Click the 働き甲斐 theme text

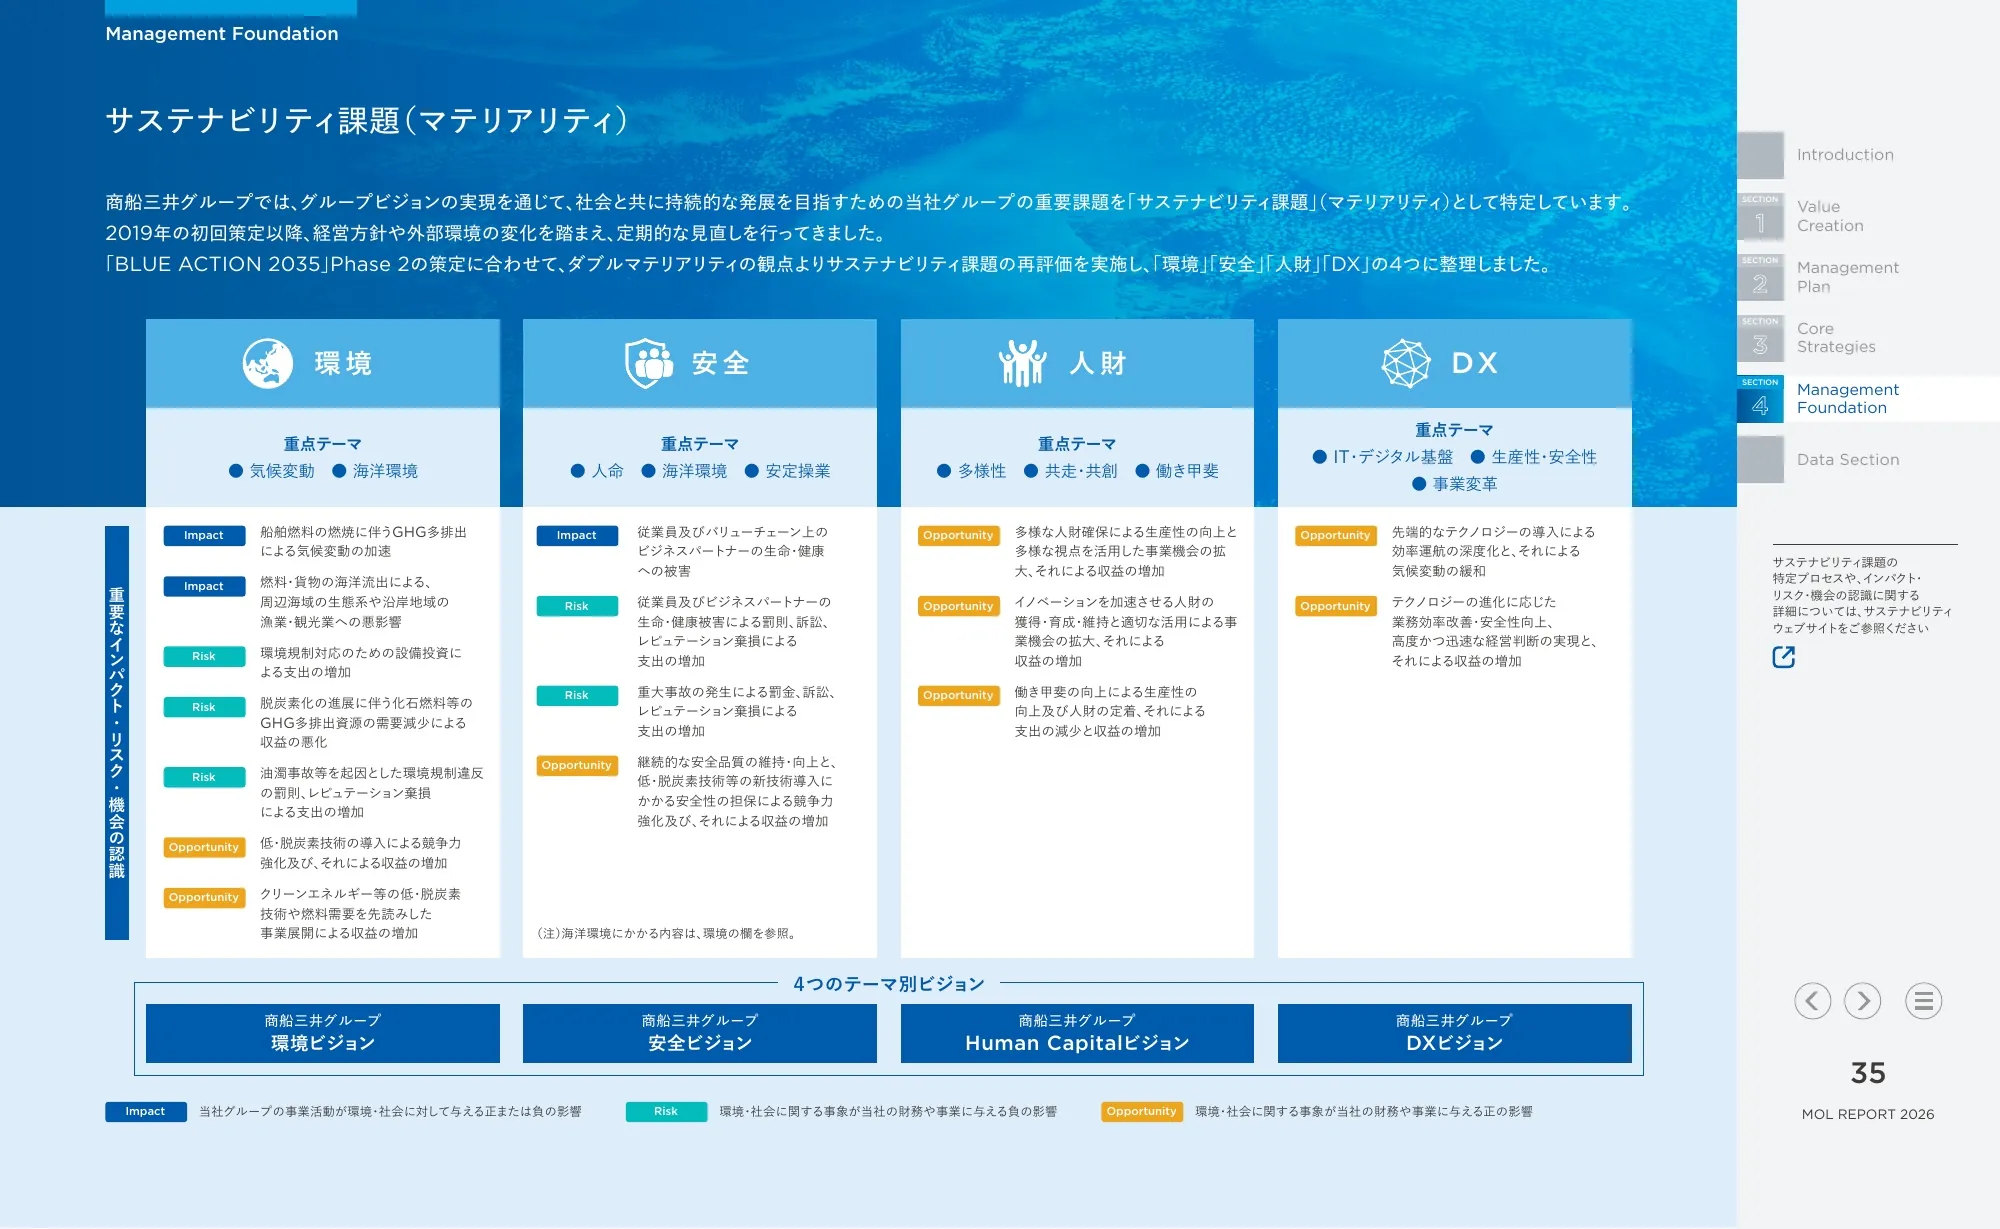(1187, 471)
